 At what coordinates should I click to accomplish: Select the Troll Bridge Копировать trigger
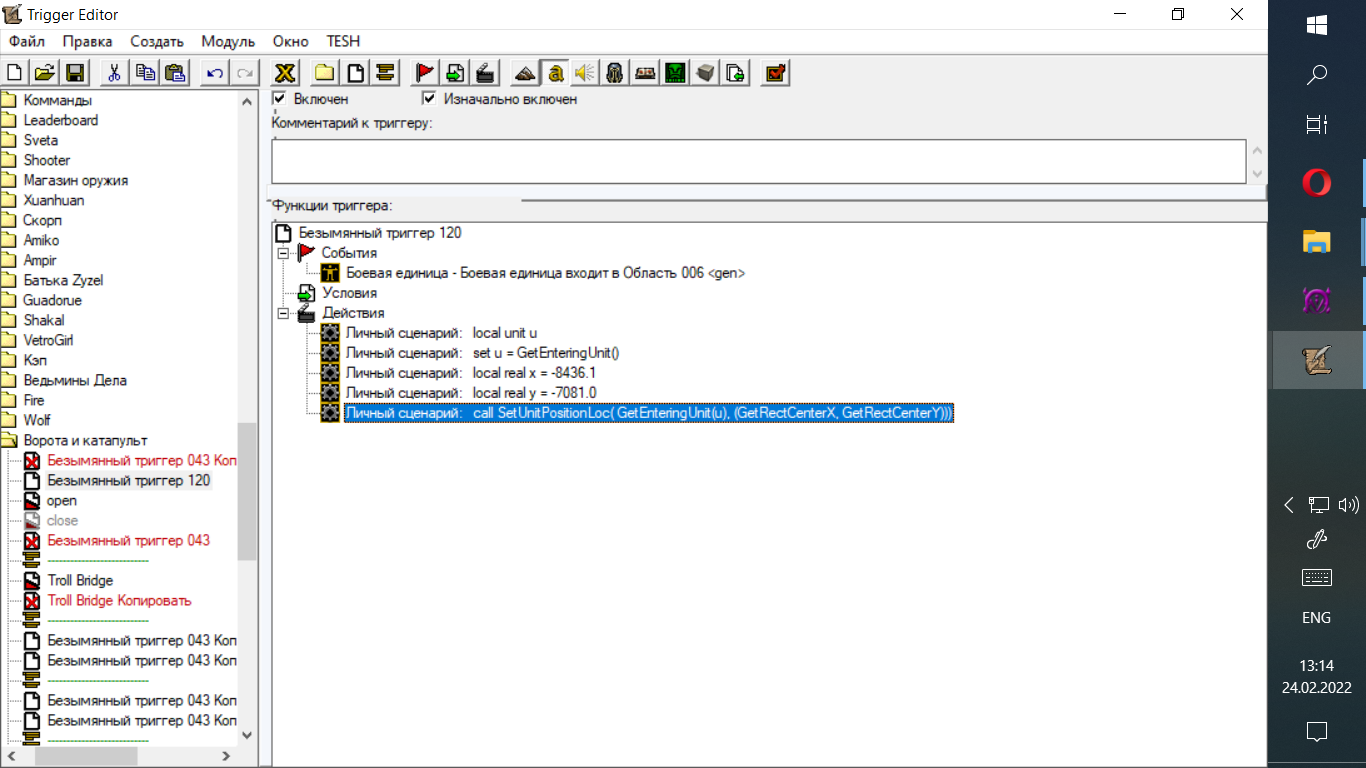click(x=119, y=600)
